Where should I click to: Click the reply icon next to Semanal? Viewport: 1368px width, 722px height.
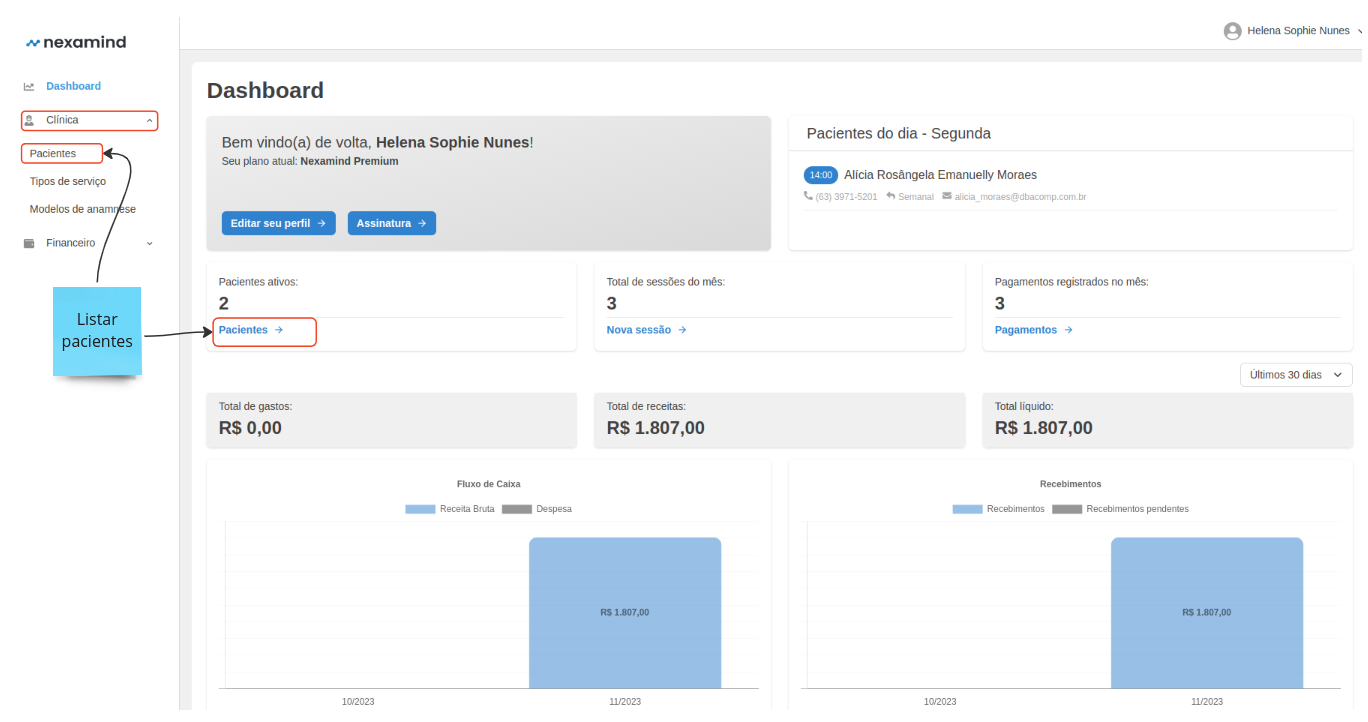click(890, 196)
